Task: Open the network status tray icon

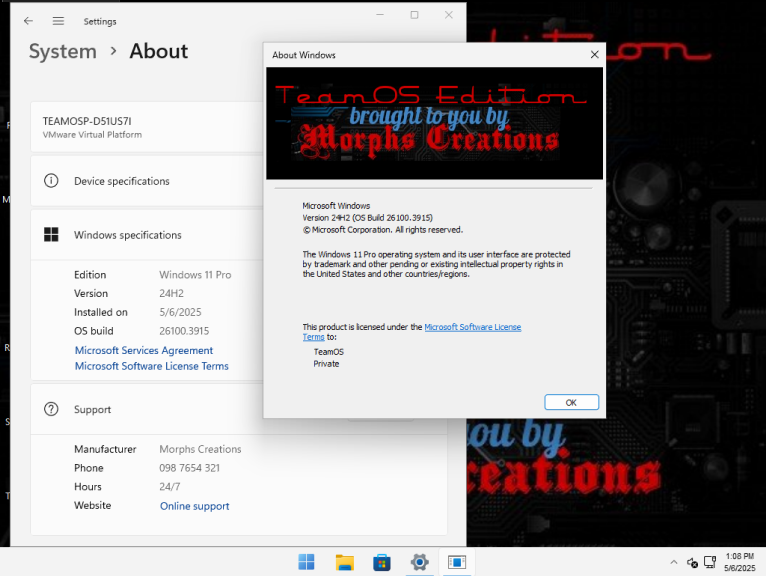Action: (710, 562)
